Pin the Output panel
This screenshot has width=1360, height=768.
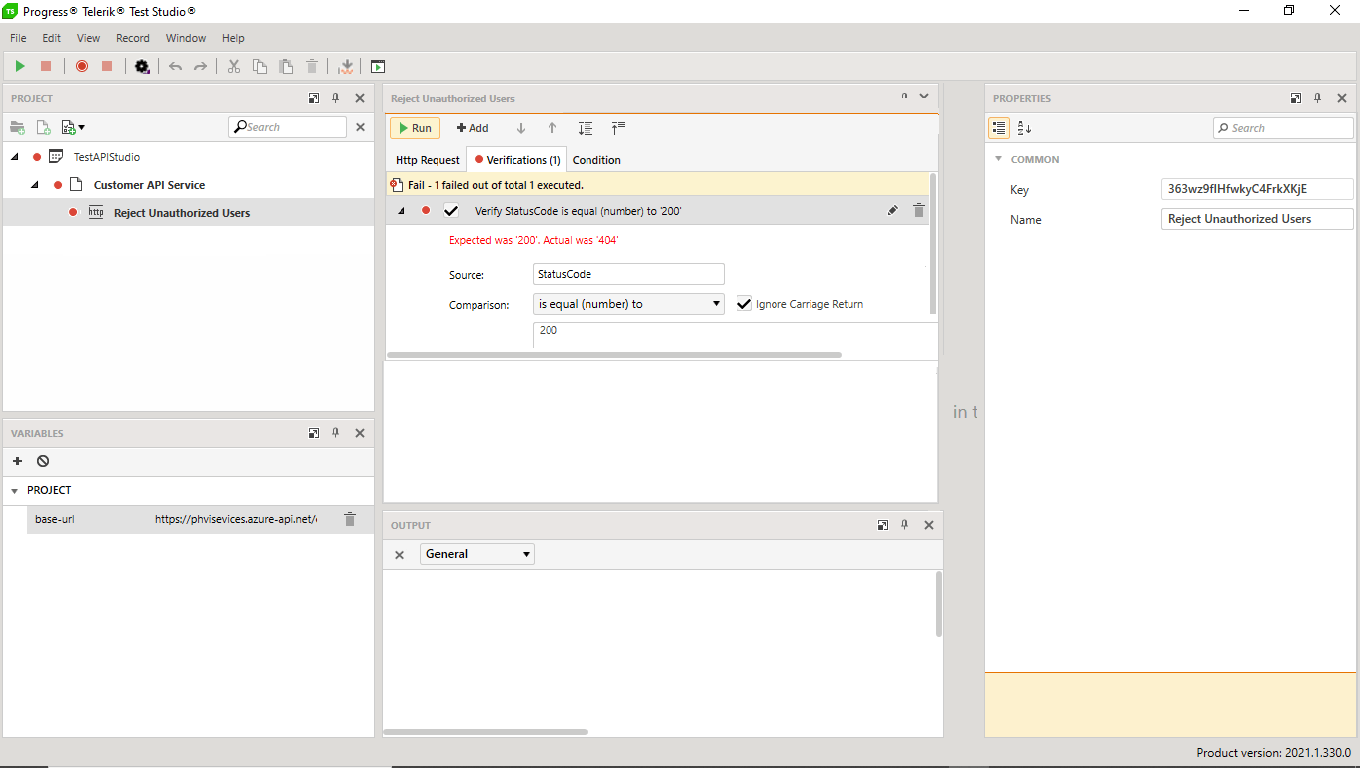(905, 525)
